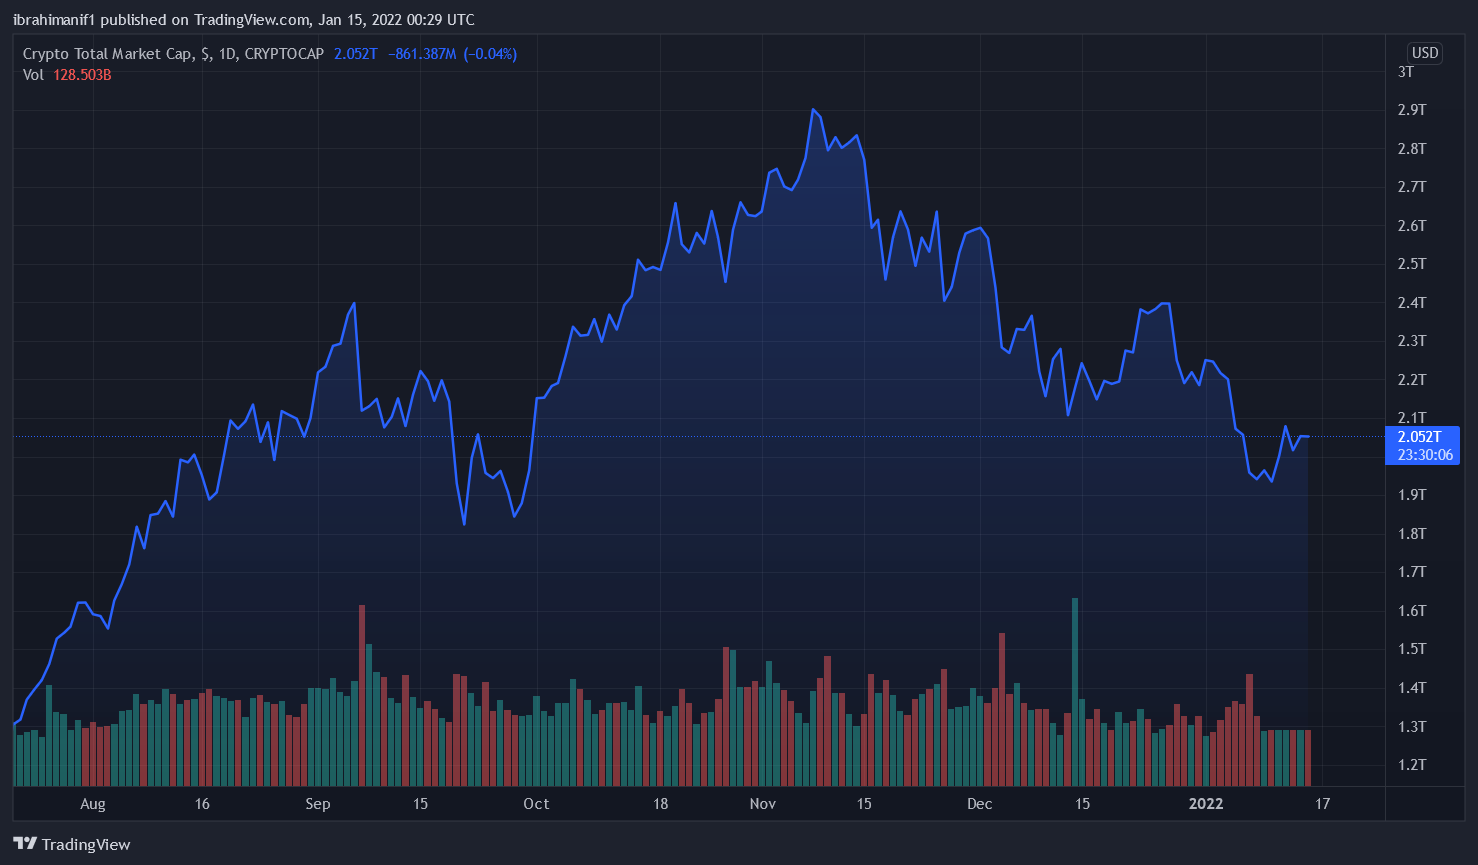Click the published-on TradingView.com header text
This screenshot has width=1478, height=865.
point(244,20)
